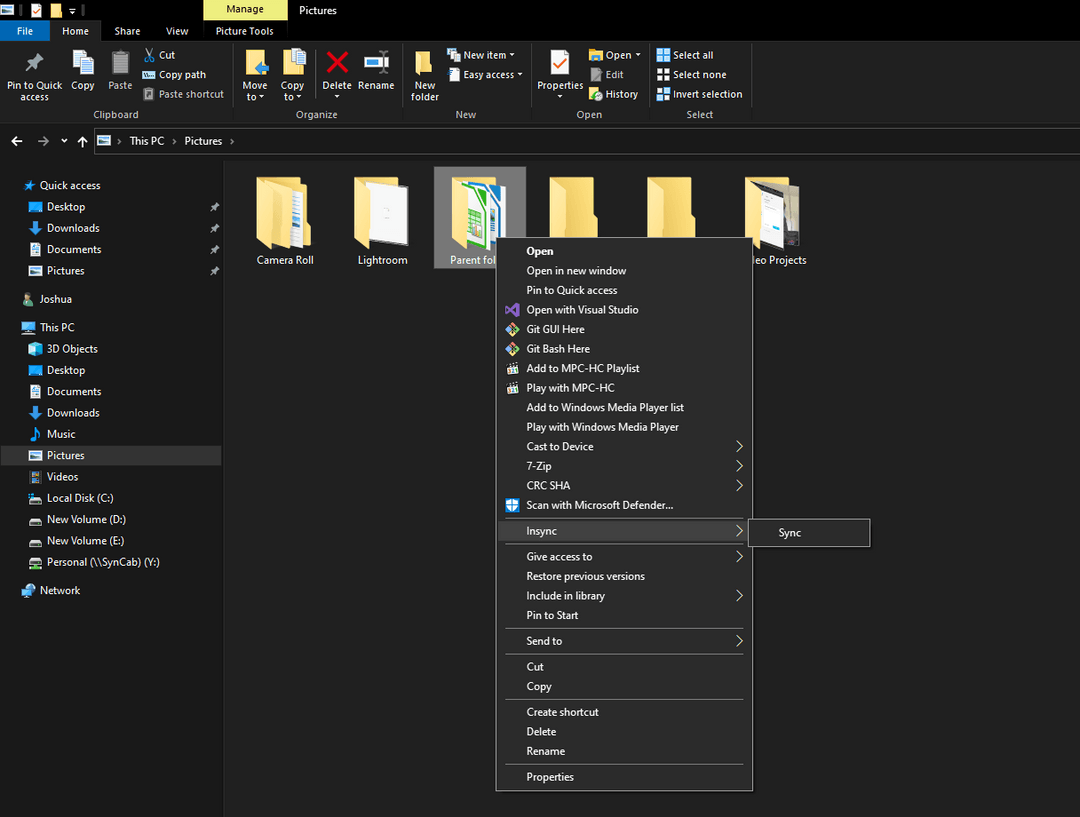Click the up-to-parent-folder arrow
The image size is (1080, 817).
click(x=82, y=141)
